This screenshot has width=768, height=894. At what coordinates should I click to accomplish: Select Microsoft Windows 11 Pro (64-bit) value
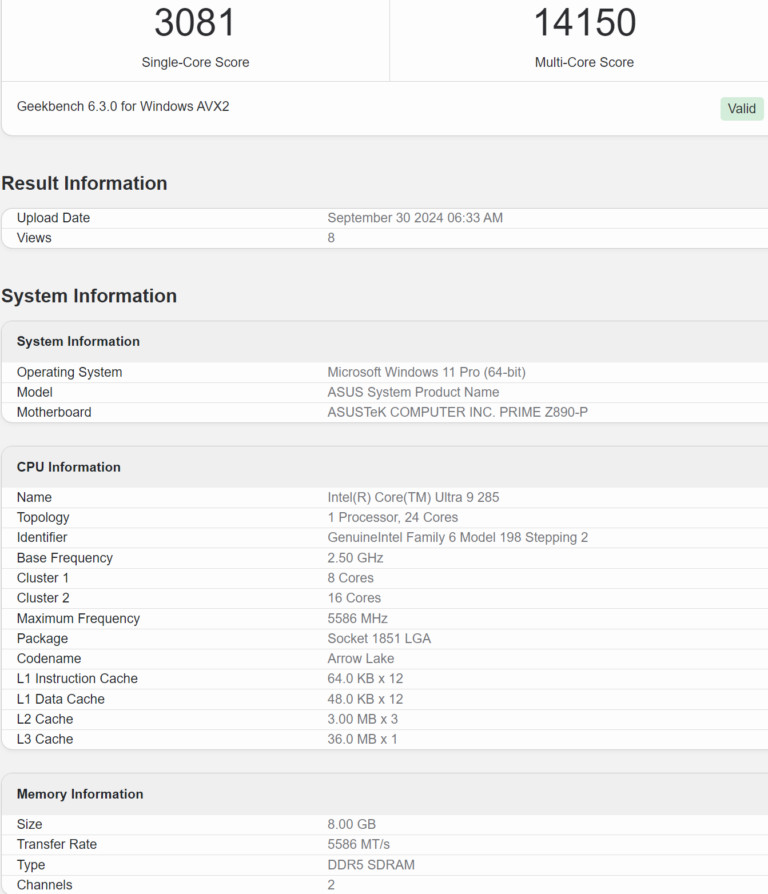click(426, 372)
